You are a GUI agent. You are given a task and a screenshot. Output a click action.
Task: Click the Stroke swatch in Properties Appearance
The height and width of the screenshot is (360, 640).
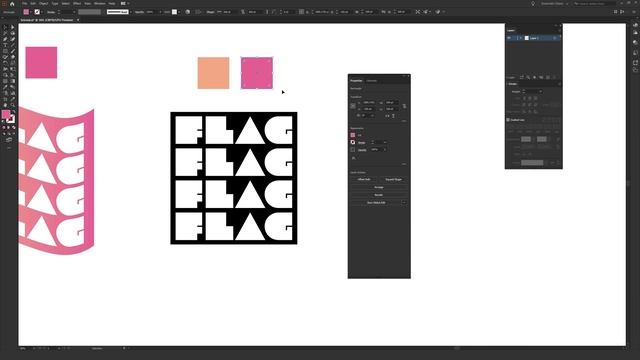click(353, 142)
